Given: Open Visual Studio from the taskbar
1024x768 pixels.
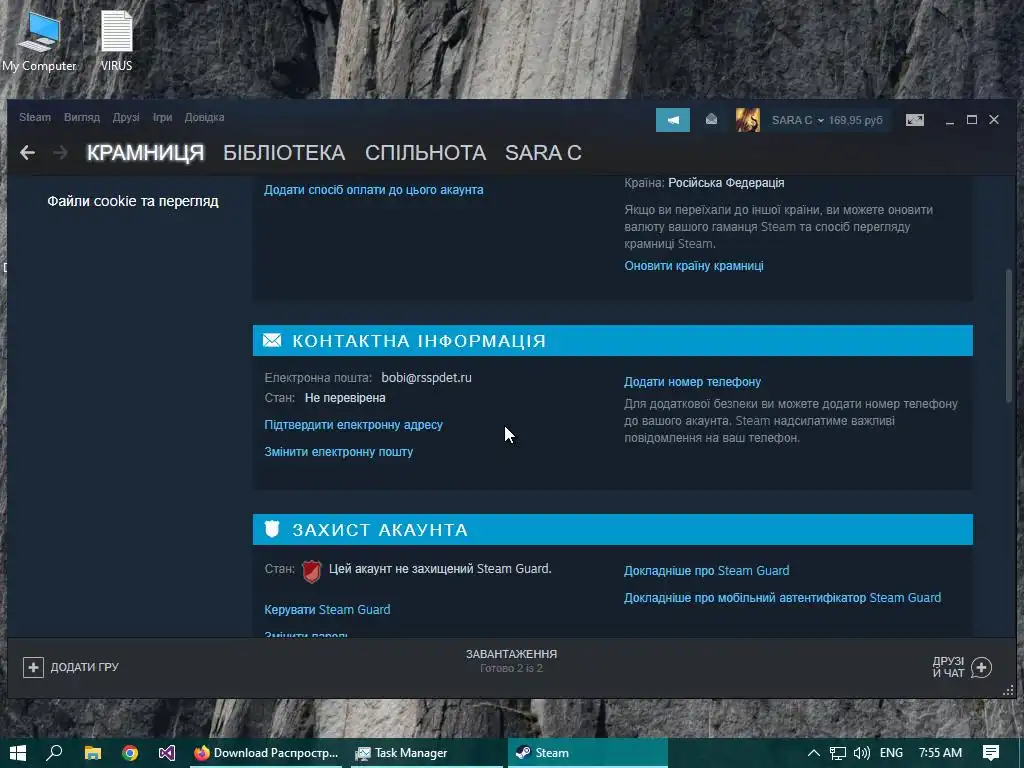Looking at the screenshot, I should tap(167, 753).
